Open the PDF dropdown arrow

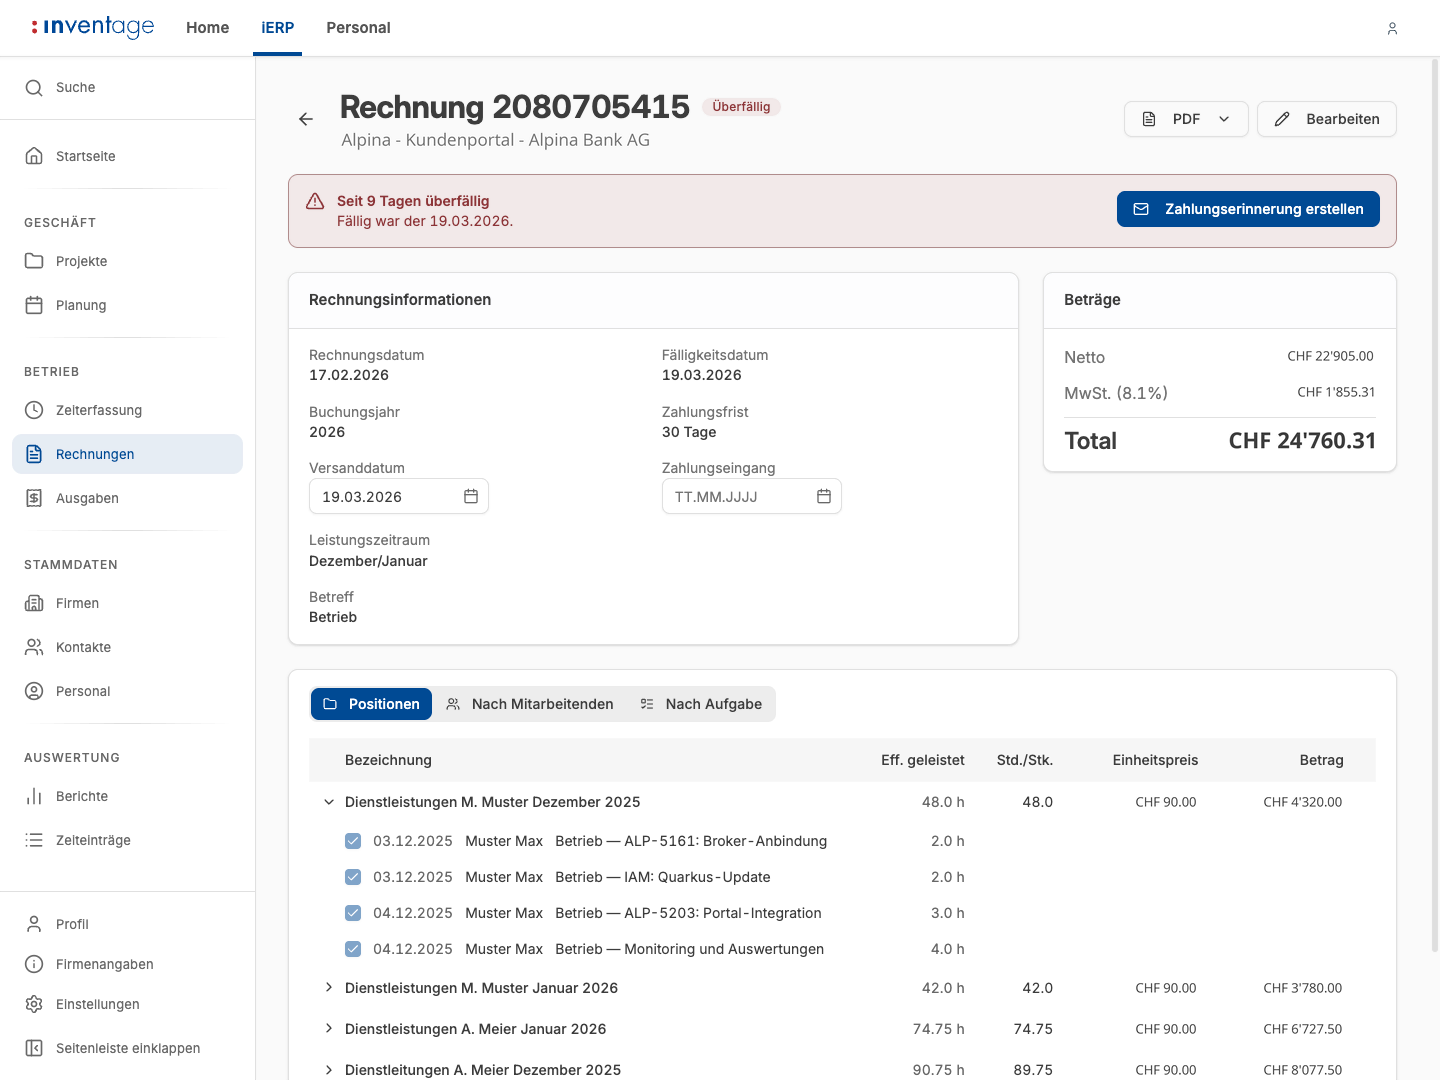[x=1224, y=119]
